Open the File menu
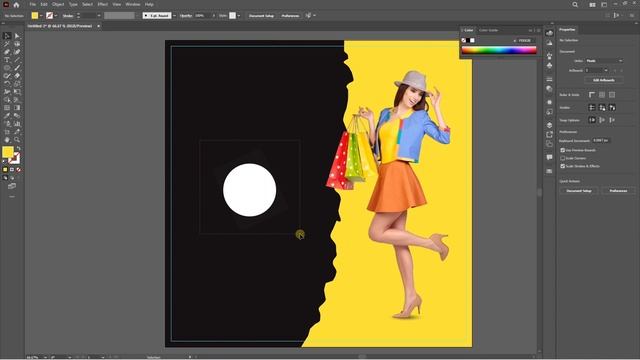Viewport: 640px width, 360px height. pyautogui.click(x=32, y=4)
